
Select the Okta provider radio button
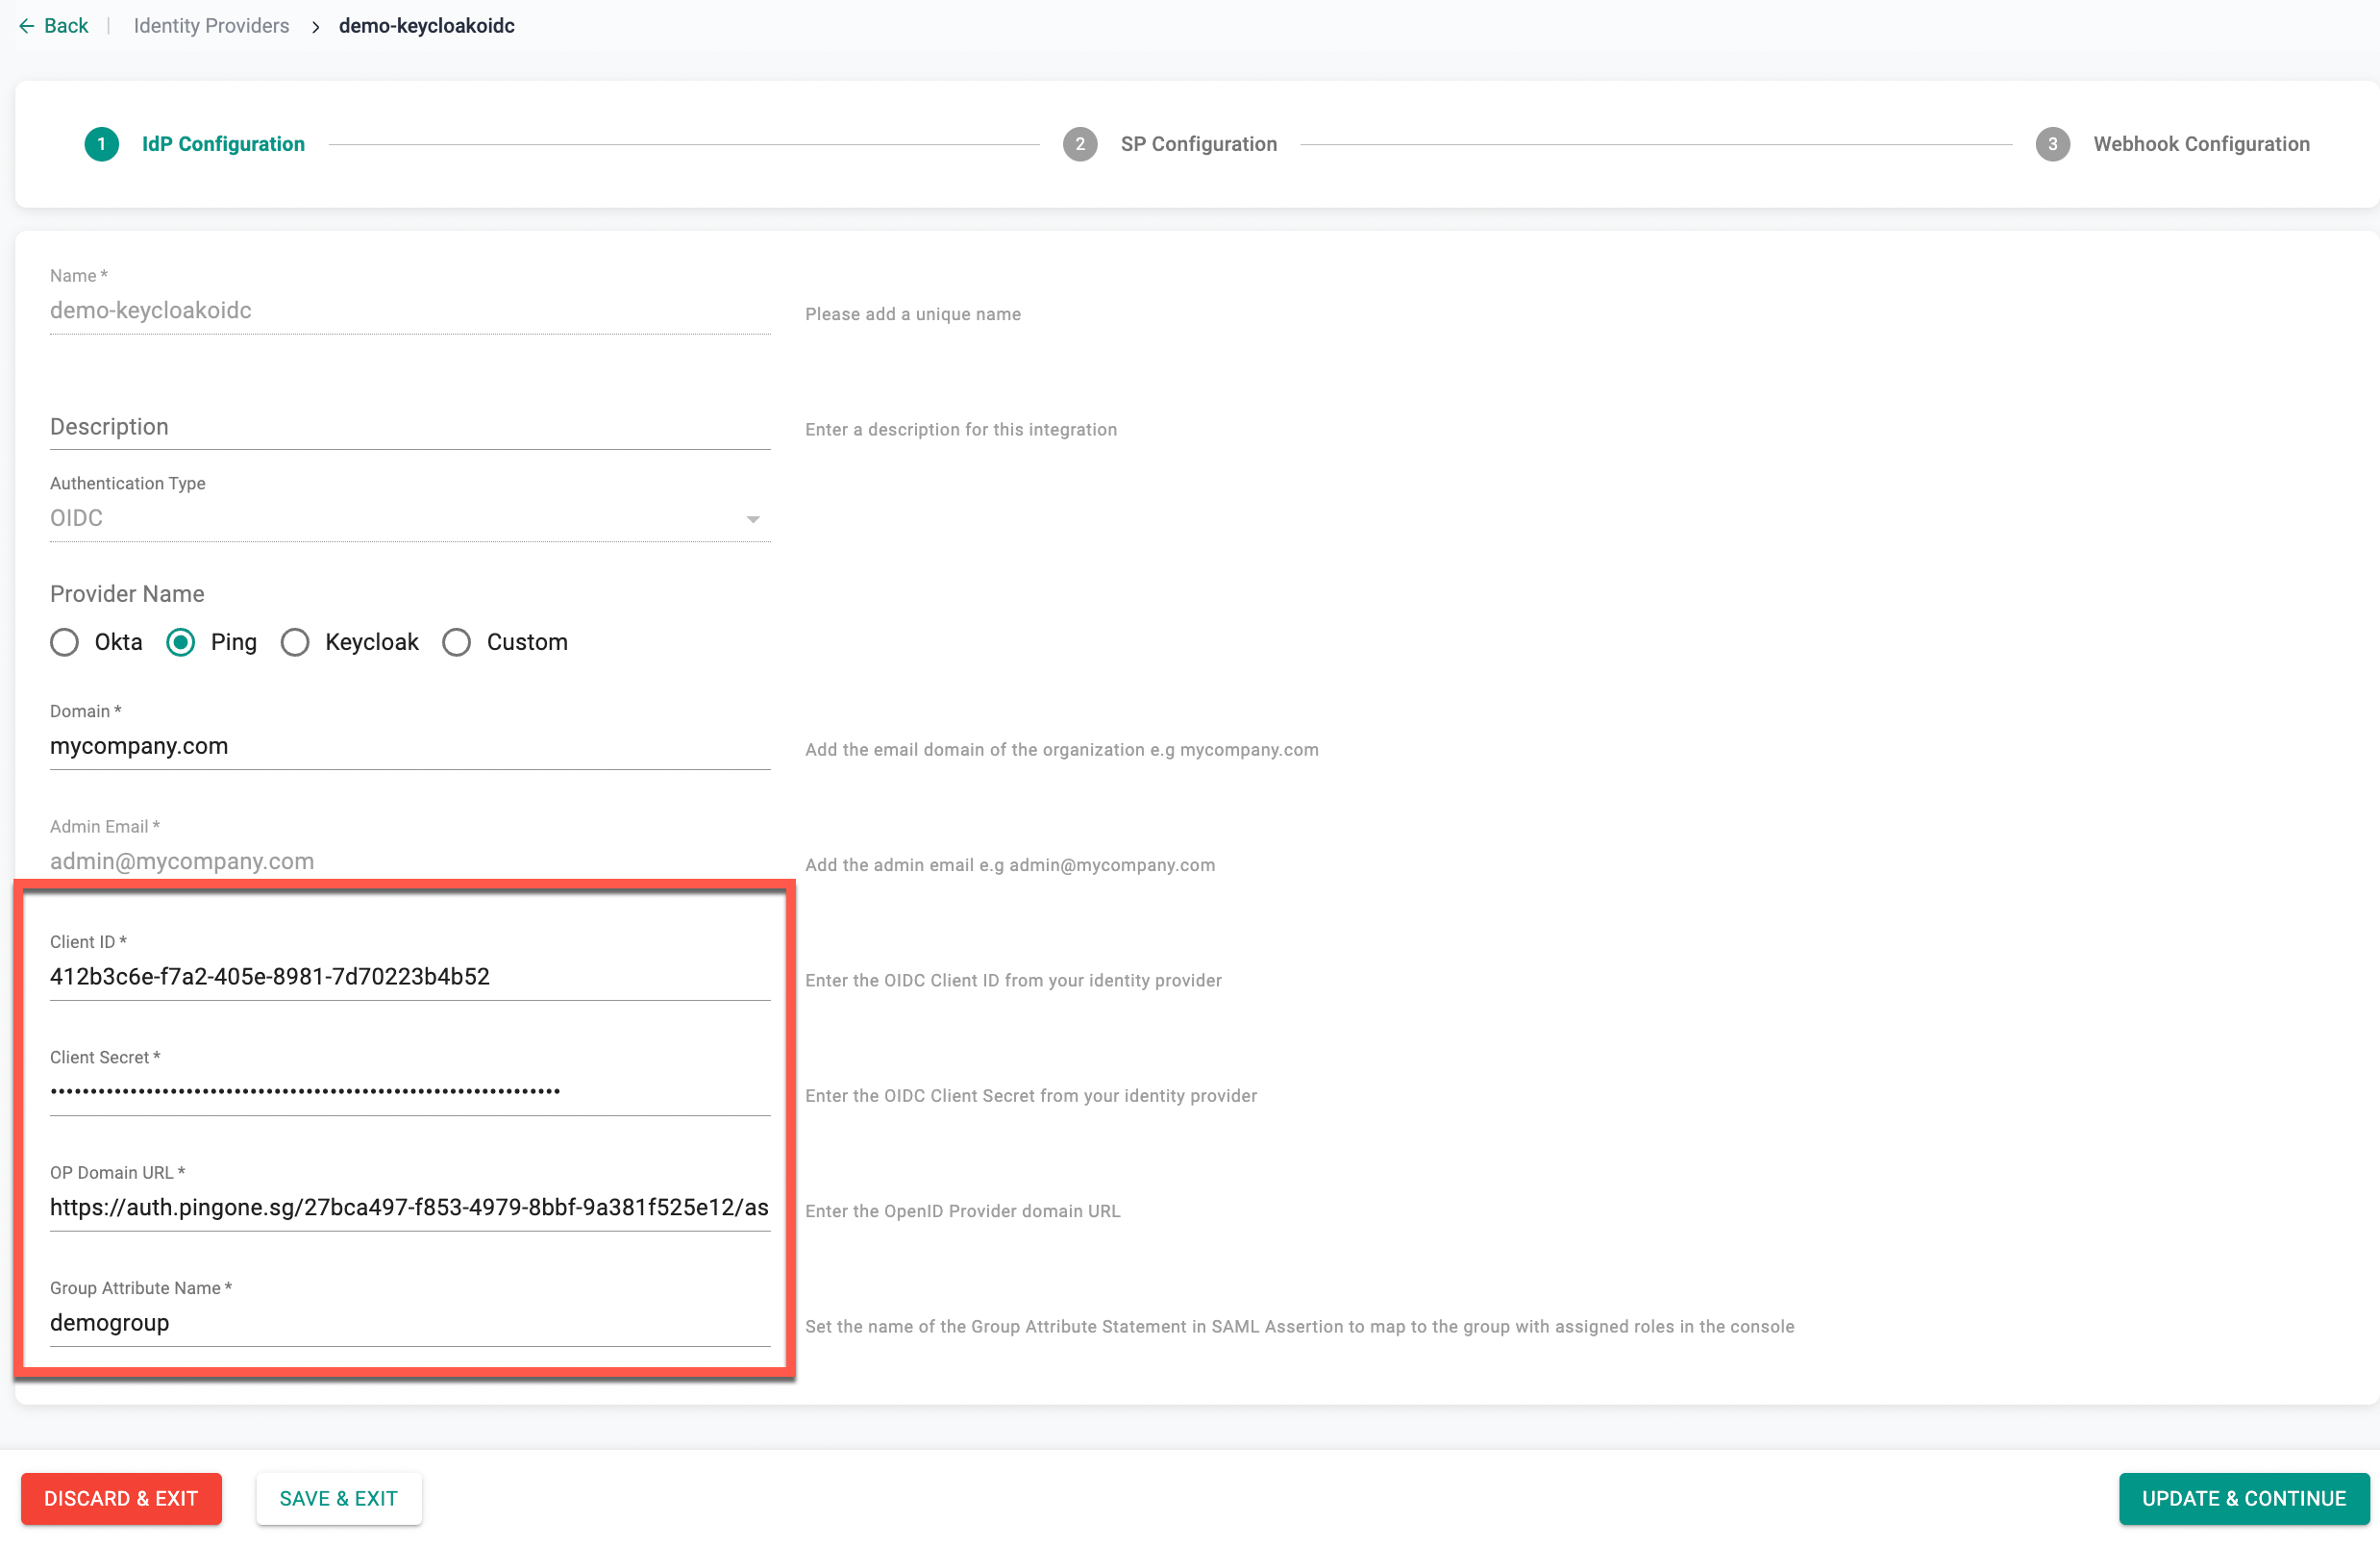(x=65, y=642)
